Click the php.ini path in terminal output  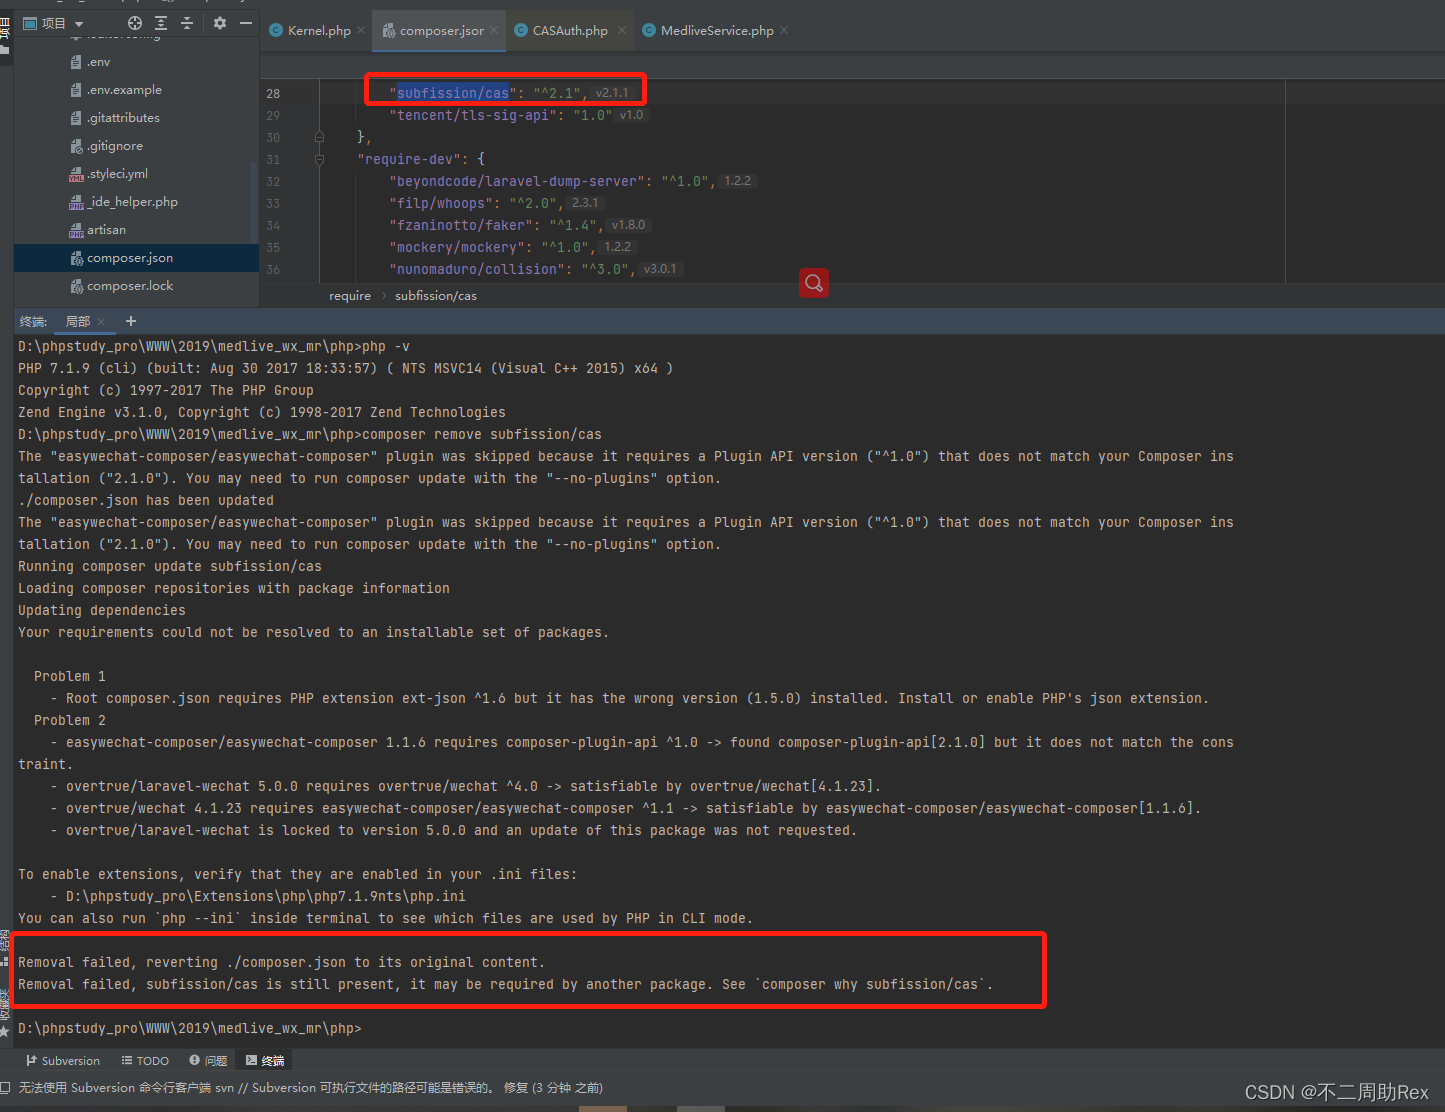pos(266,896)
